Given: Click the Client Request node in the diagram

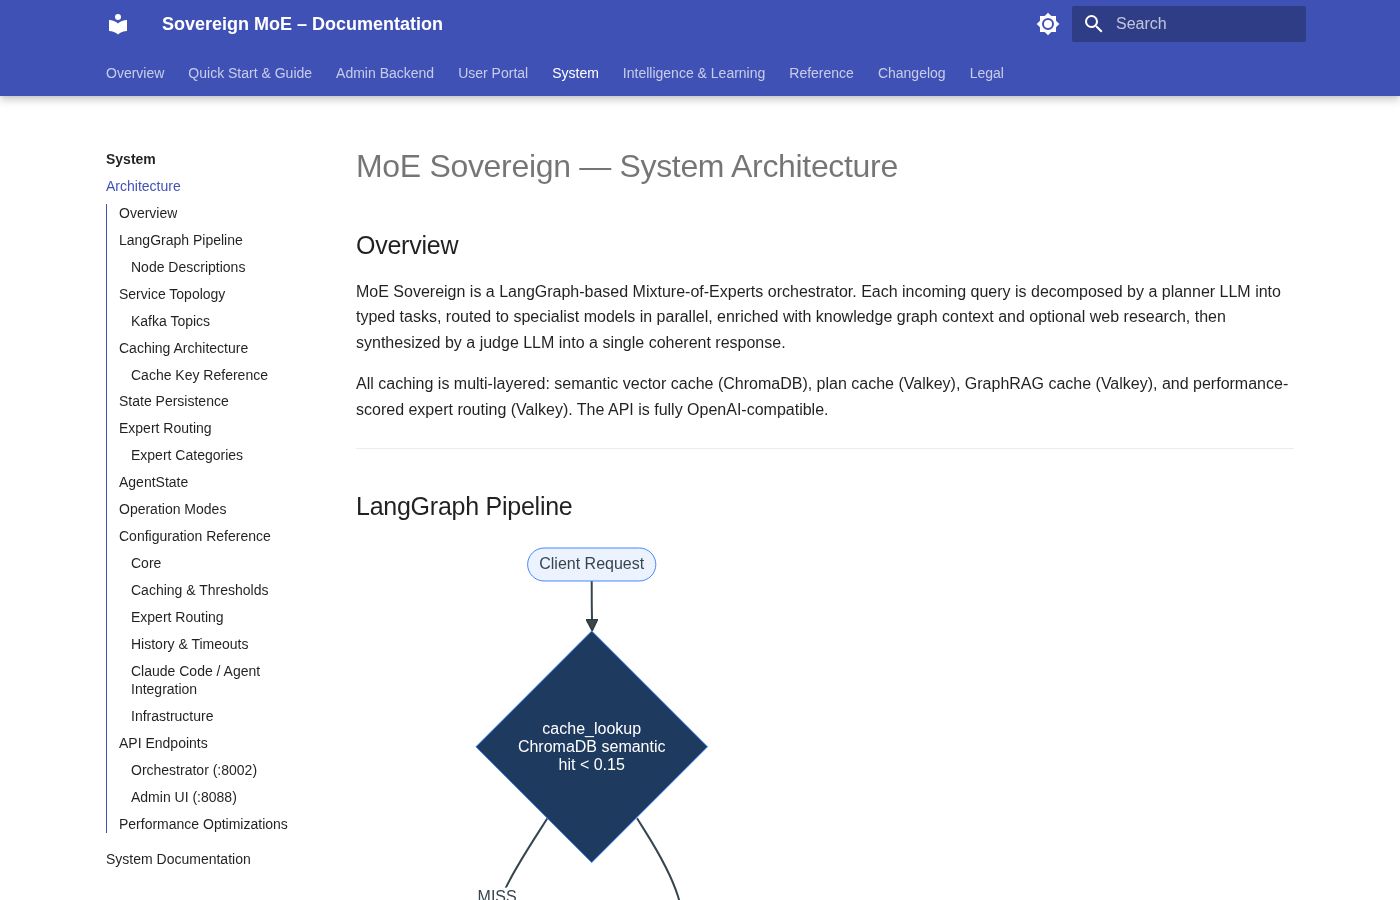Looking at the screenshot, I should tap(591, 564).
